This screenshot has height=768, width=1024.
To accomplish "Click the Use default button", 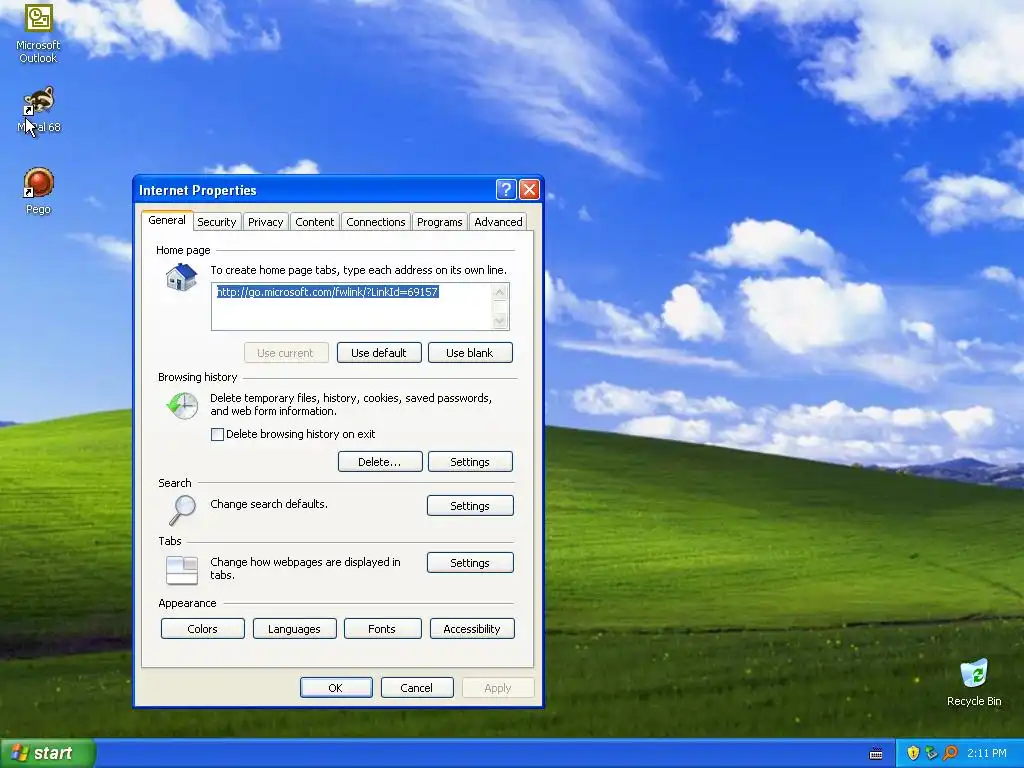I will click(379, 353).
